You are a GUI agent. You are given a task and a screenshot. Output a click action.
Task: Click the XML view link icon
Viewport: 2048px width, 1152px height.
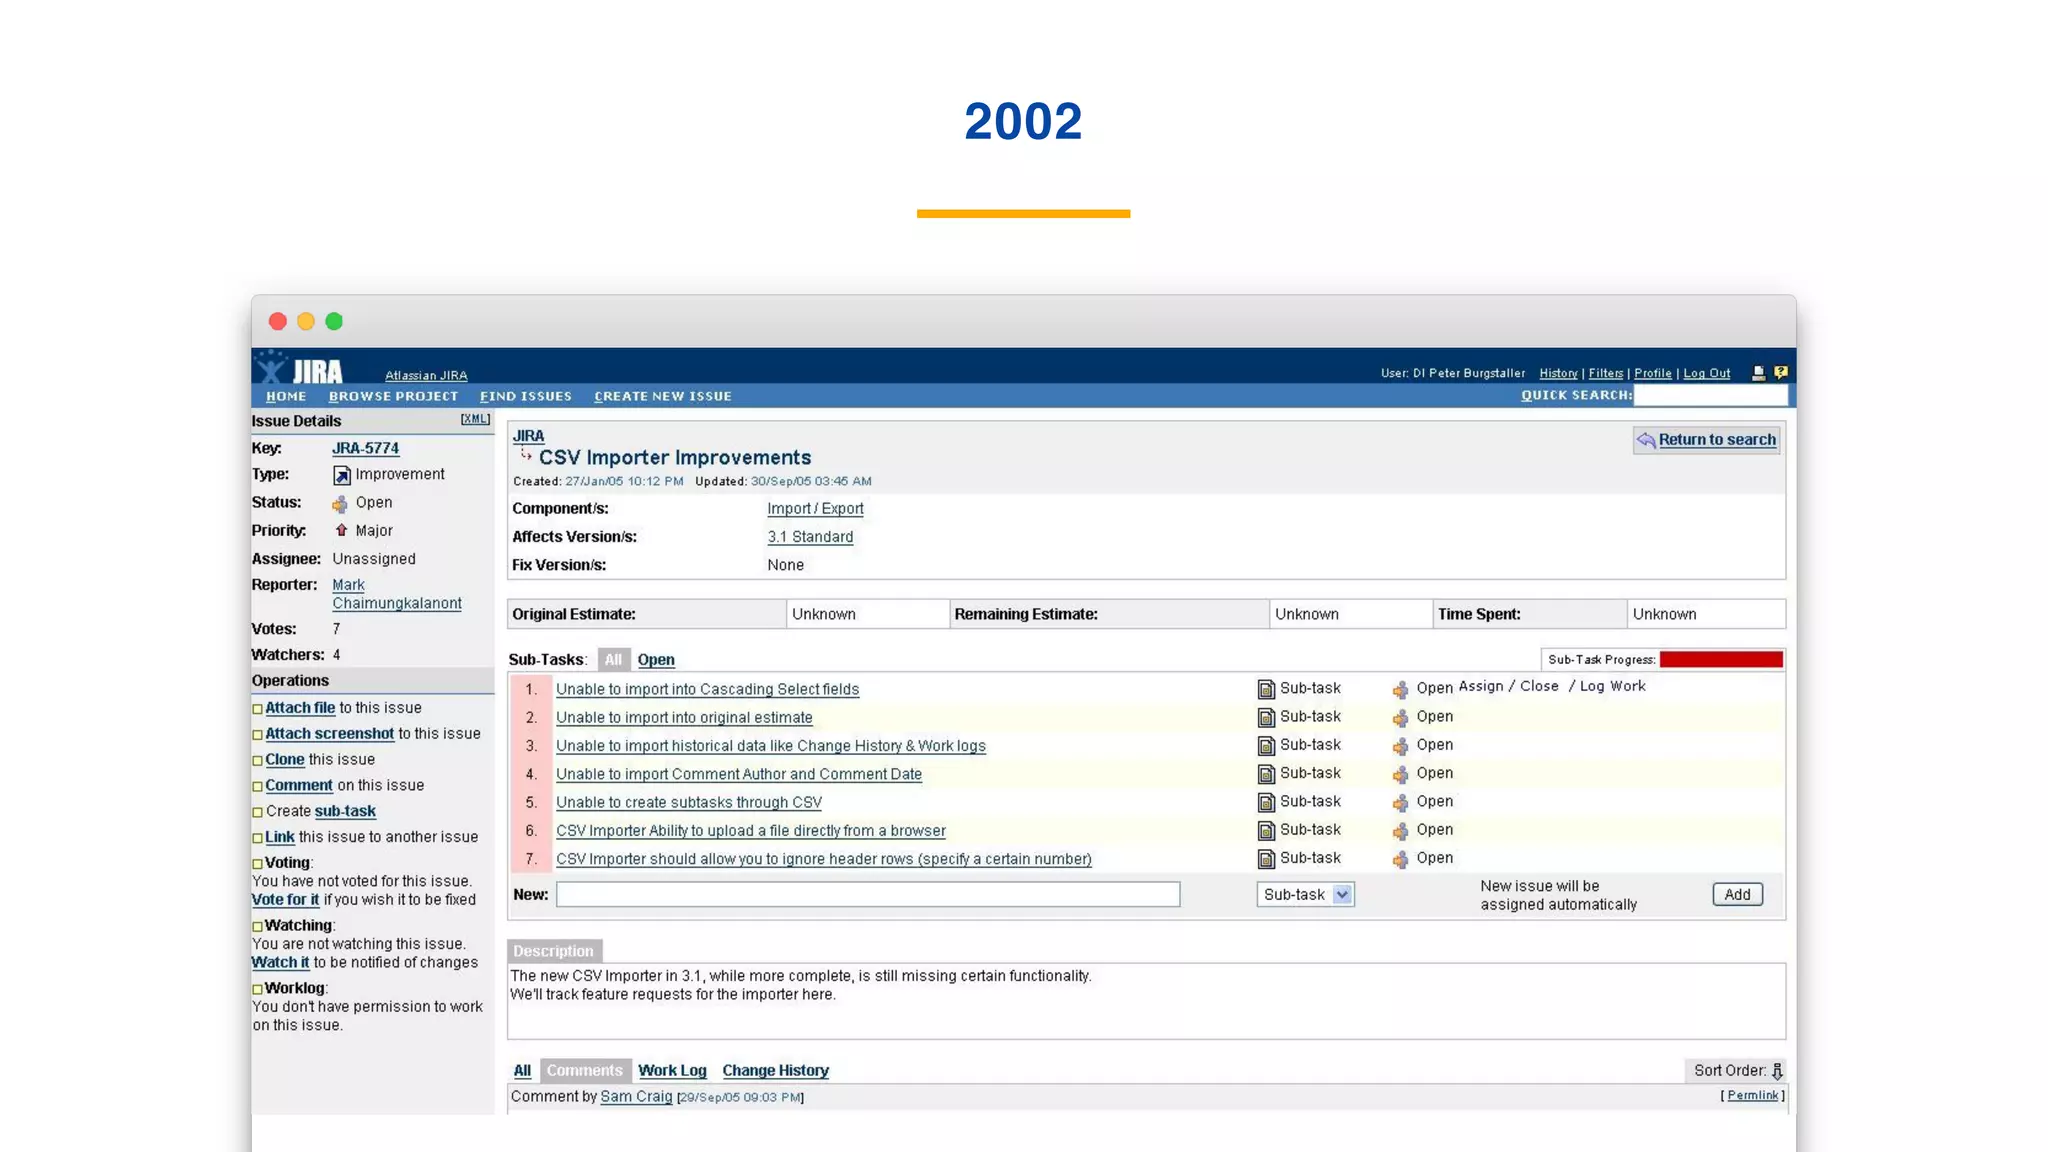coord(475,419)
